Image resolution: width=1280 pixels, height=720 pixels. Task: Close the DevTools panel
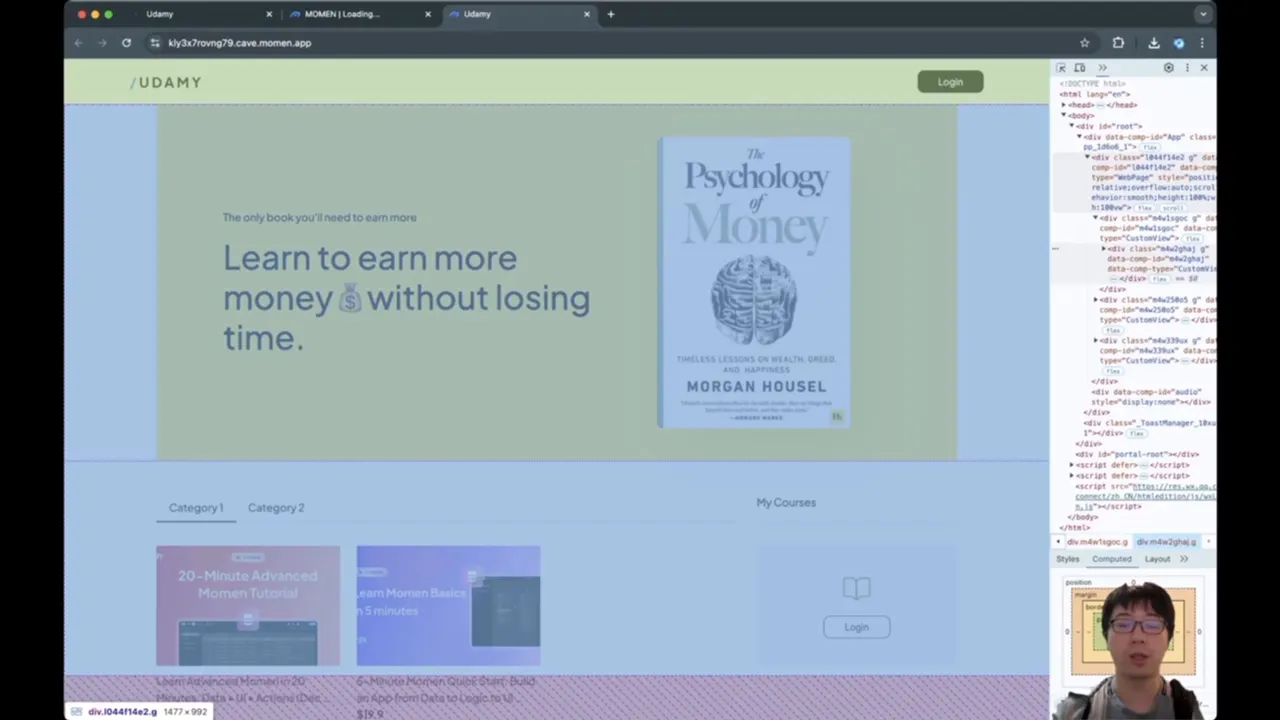pyautogui.click(x=1204, y=68)
